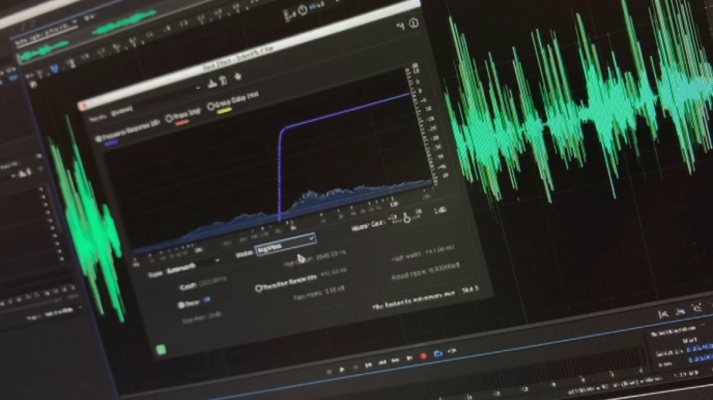
Task: Click the info icon in dialog corner
Action: point(414,22)
